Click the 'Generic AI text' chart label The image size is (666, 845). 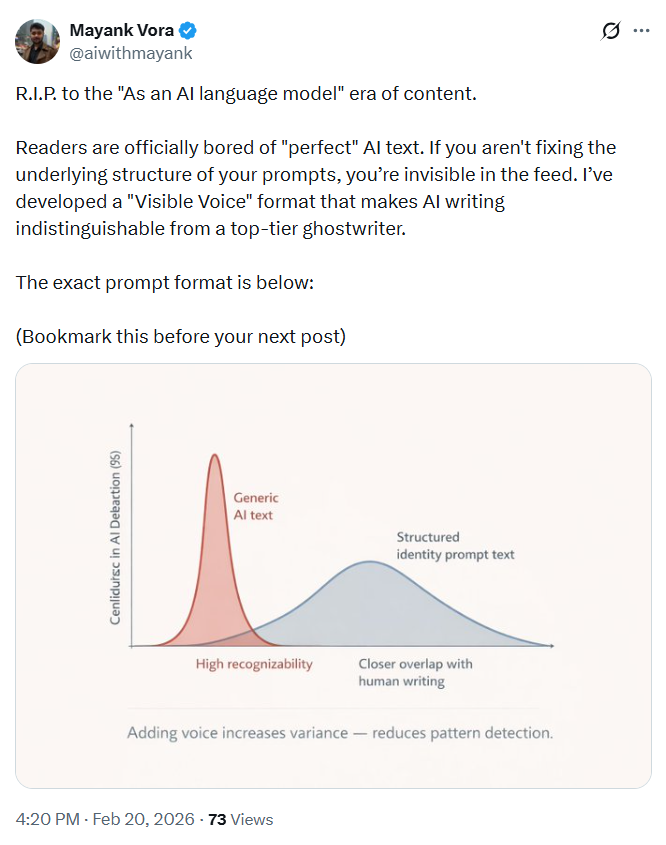[256, 506]
